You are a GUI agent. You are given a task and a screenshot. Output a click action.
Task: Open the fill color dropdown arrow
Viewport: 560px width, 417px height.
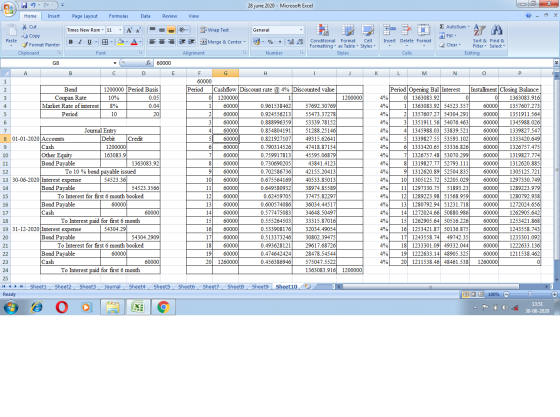click(126, 42)
